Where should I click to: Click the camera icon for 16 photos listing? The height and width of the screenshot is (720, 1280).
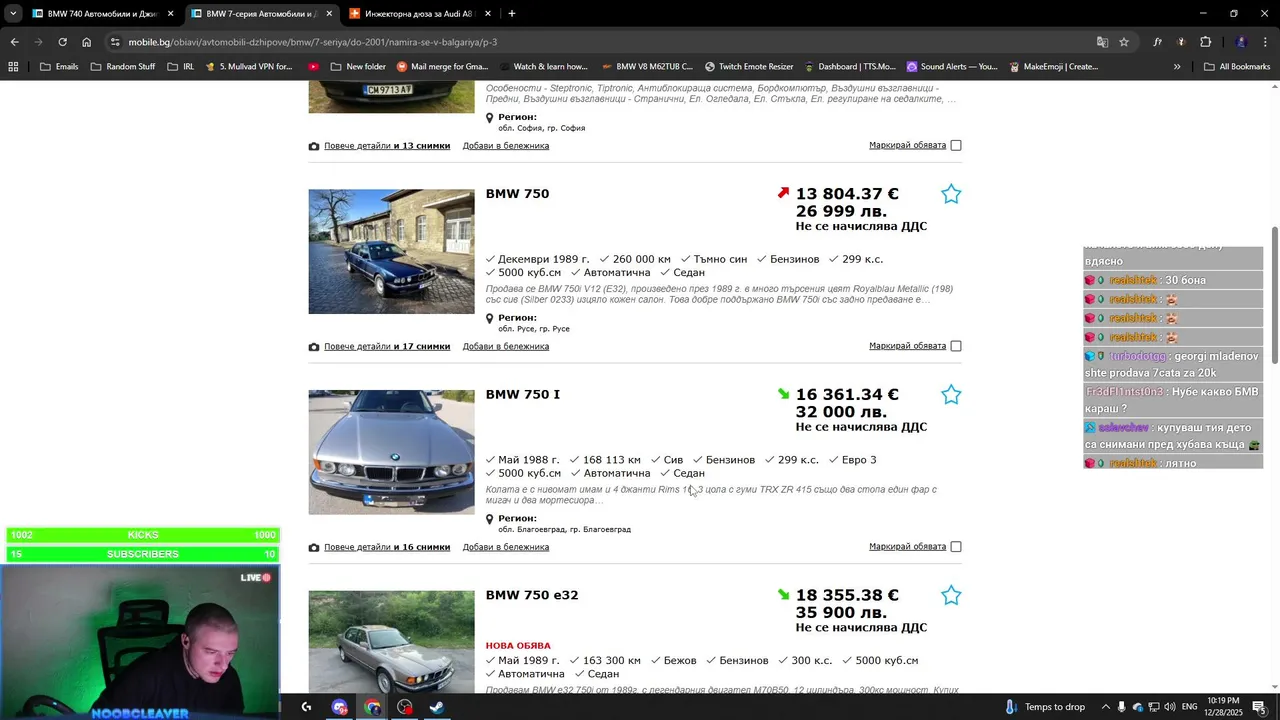[314, 548]
